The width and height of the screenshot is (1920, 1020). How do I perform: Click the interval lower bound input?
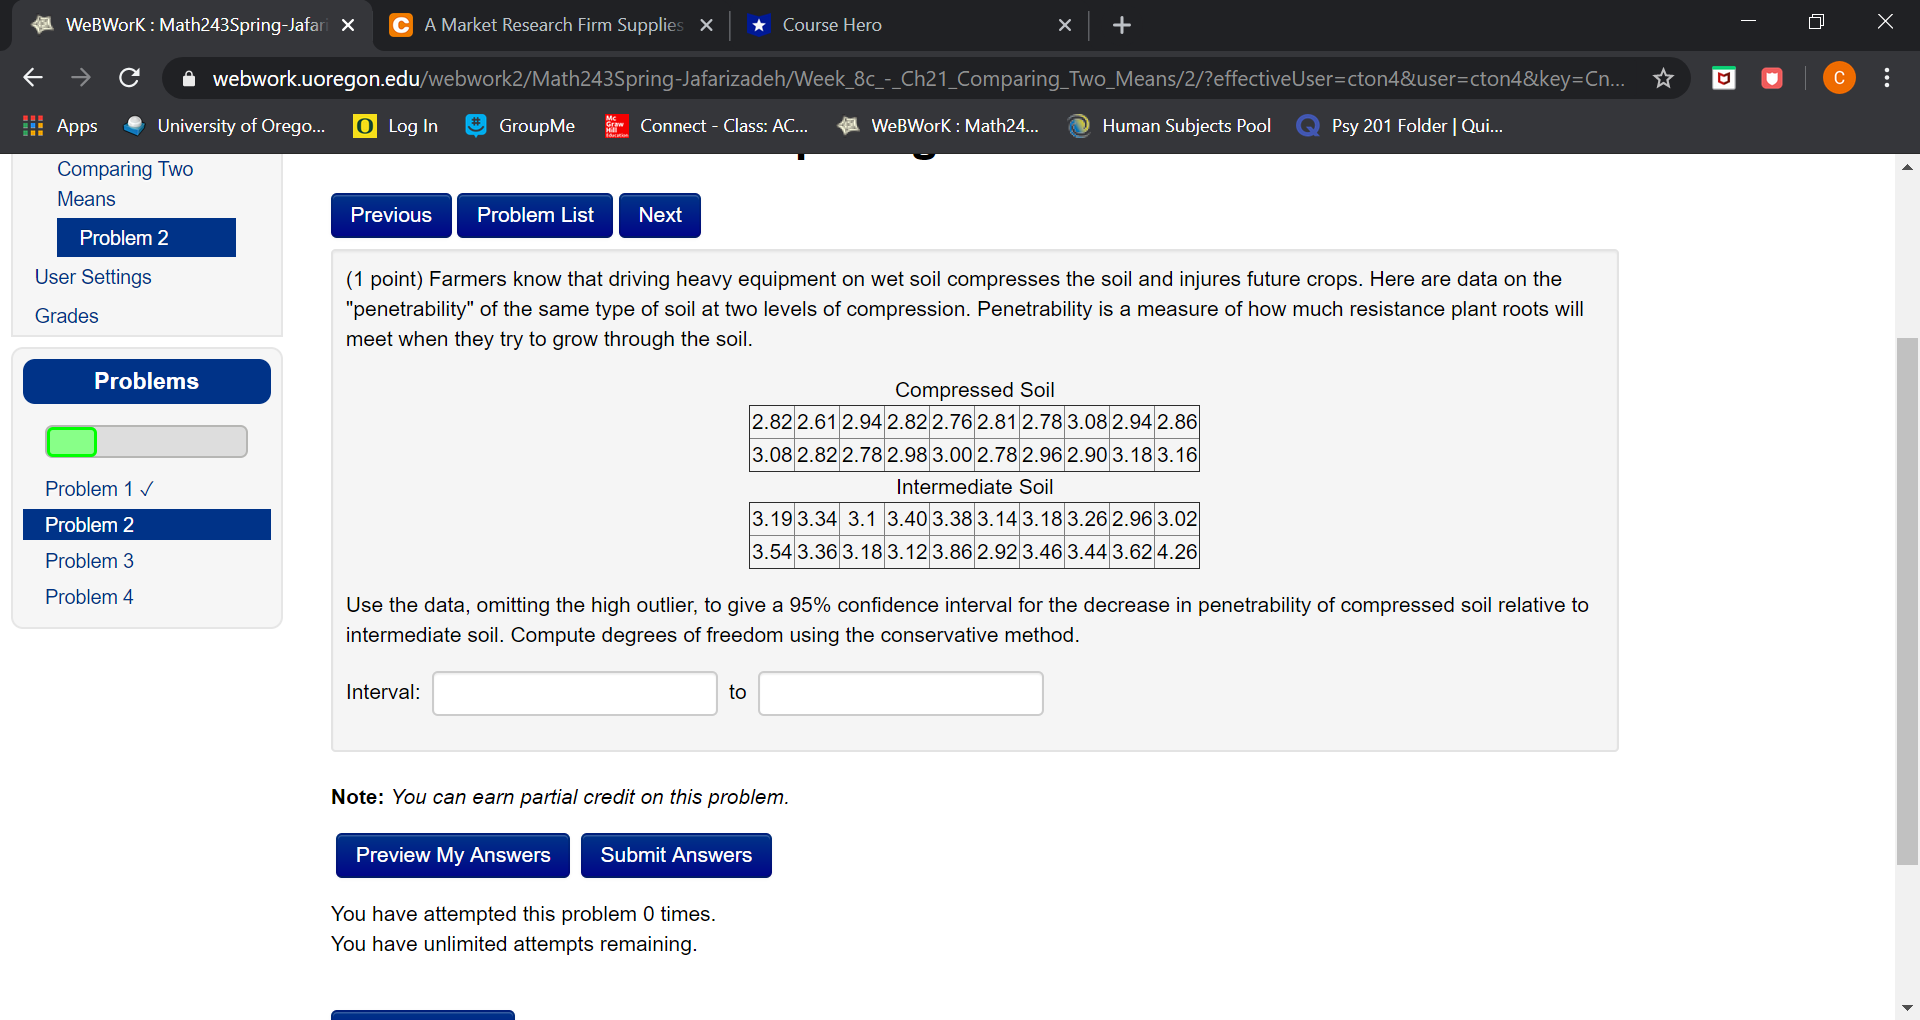coord(575,693)
